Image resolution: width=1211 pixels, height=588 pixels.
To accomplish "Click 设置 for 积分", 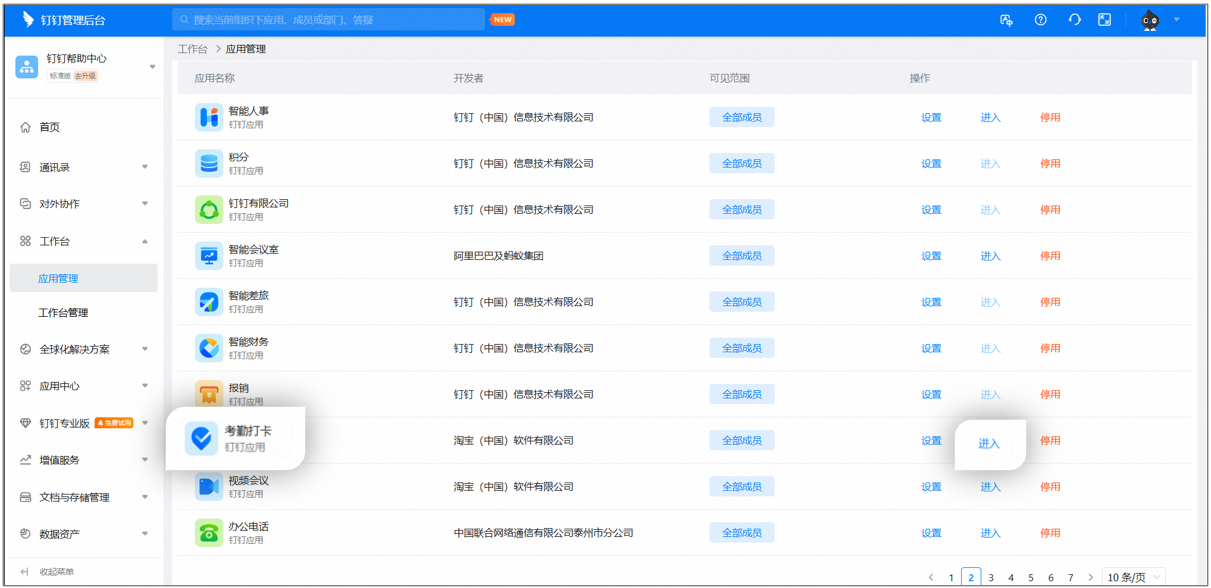I will pos(931,163).
